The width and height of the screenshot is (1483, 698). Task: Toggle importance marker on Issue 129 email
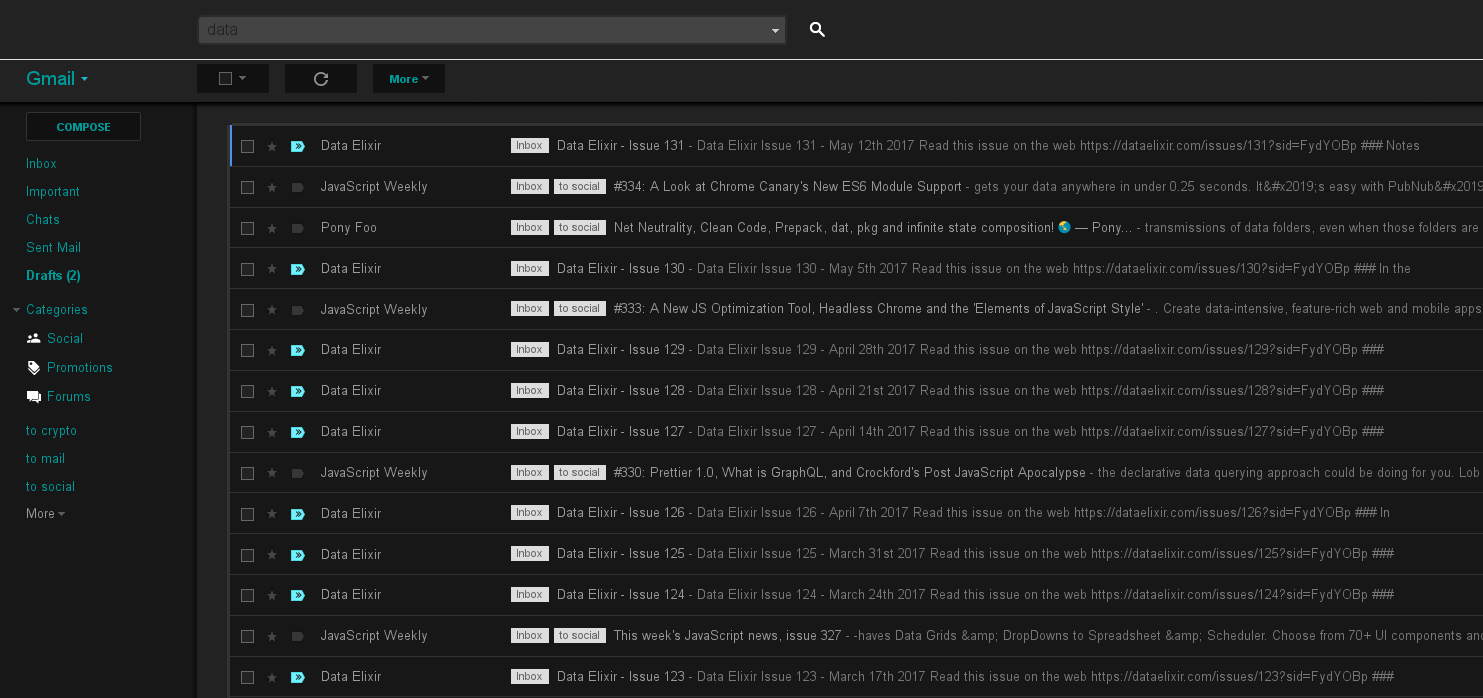point(297,350)
